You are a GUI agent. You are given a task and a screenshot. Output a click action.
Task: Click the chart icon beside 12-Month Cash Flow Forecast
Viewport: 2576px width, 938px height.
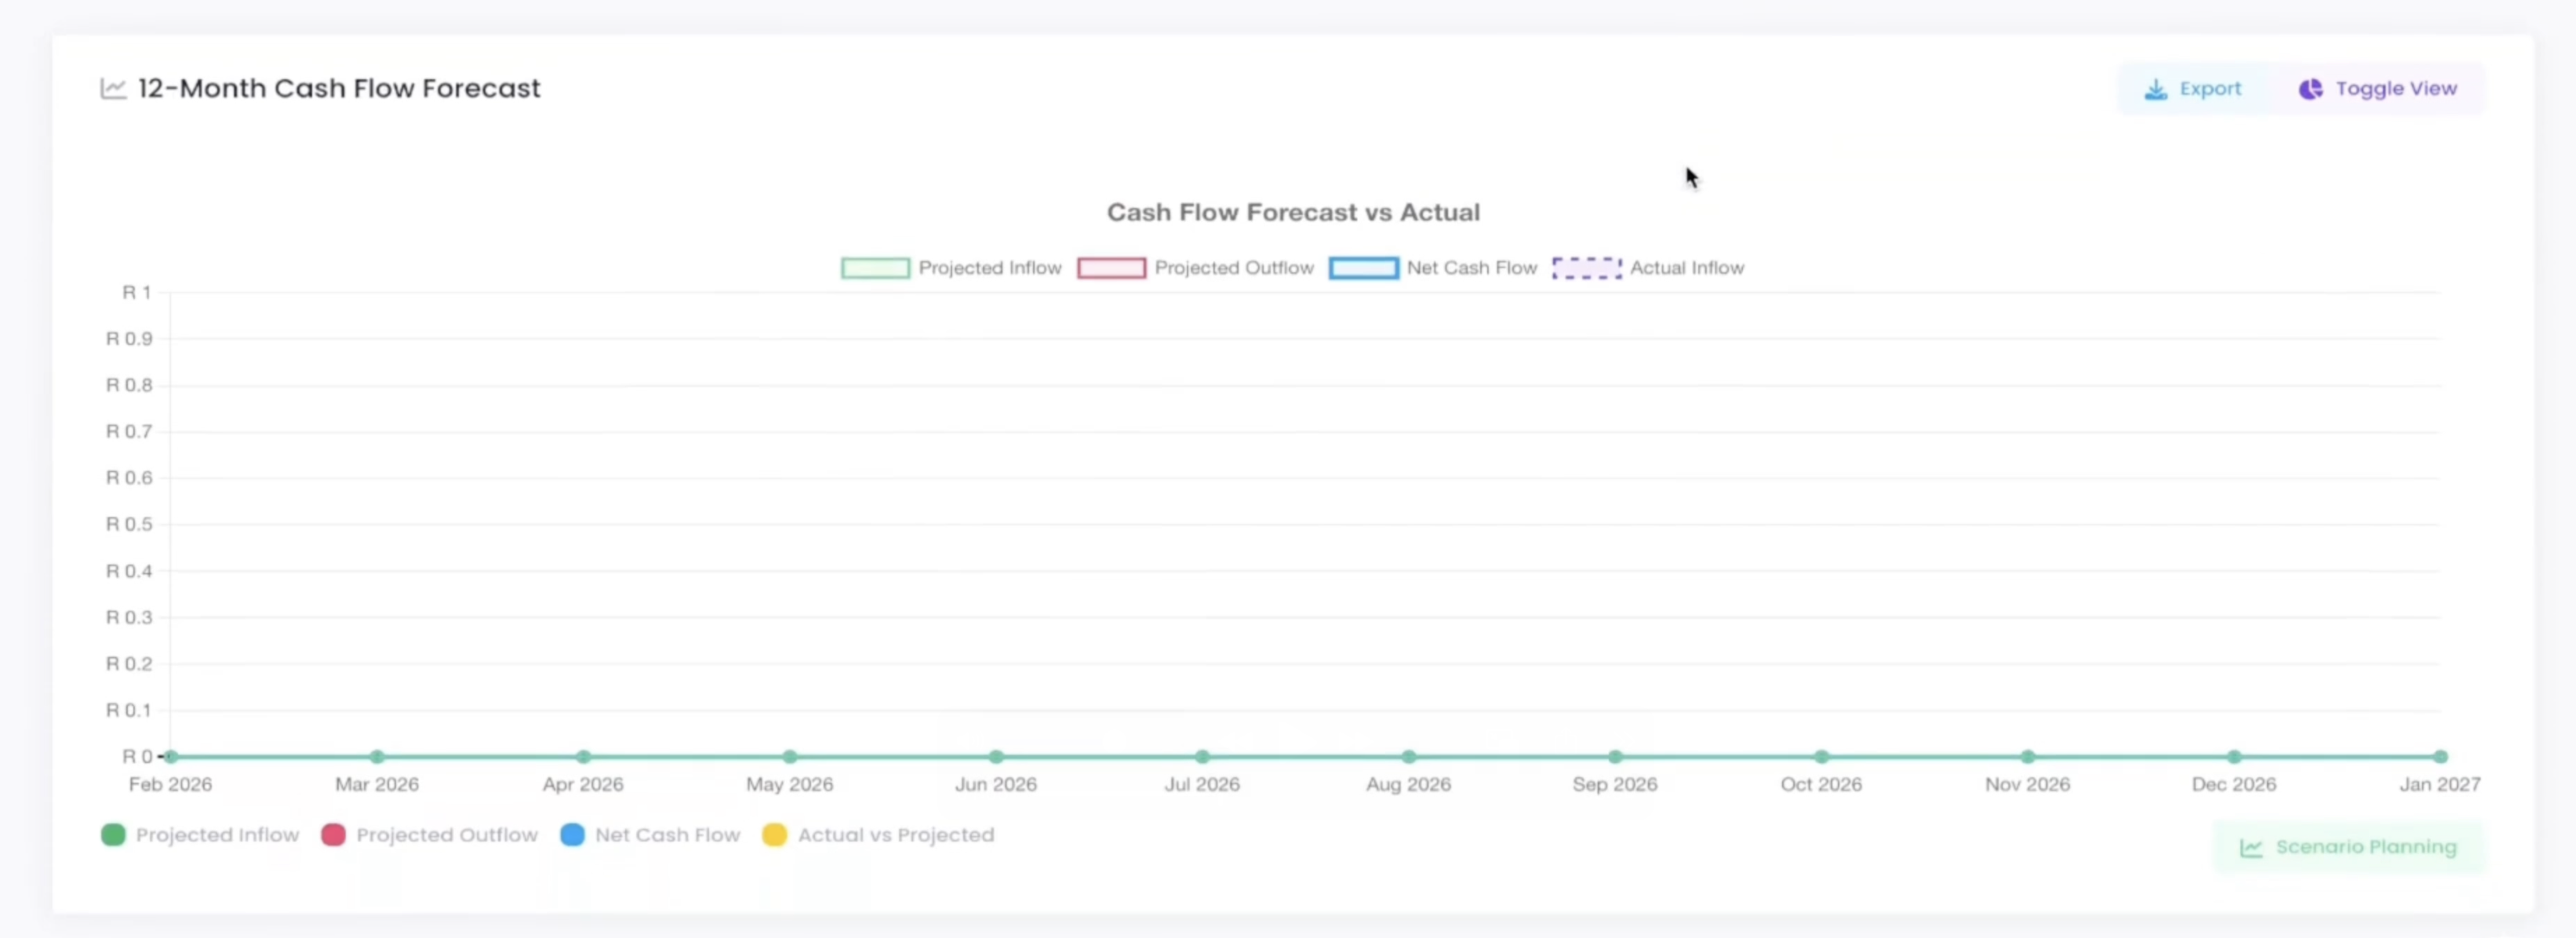[113, 89]
